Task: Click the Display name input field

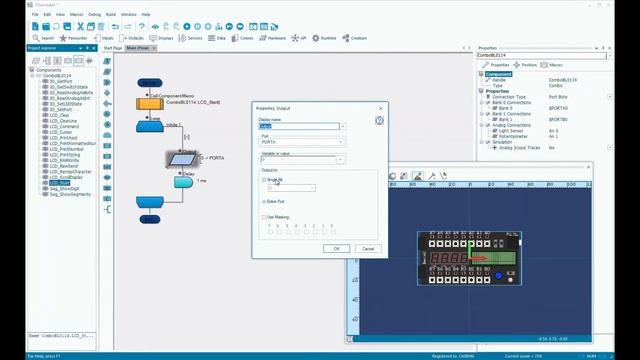Action: [x=299, y=126]
